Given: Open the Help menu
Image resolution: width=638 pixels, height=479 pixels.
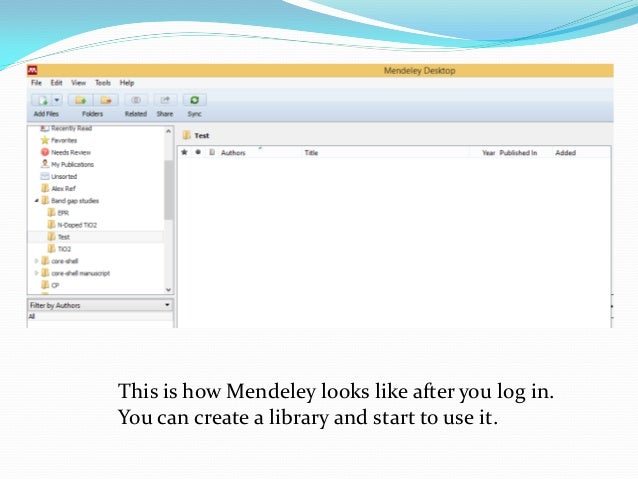Looking at the screenshot, I should (127, 83).
